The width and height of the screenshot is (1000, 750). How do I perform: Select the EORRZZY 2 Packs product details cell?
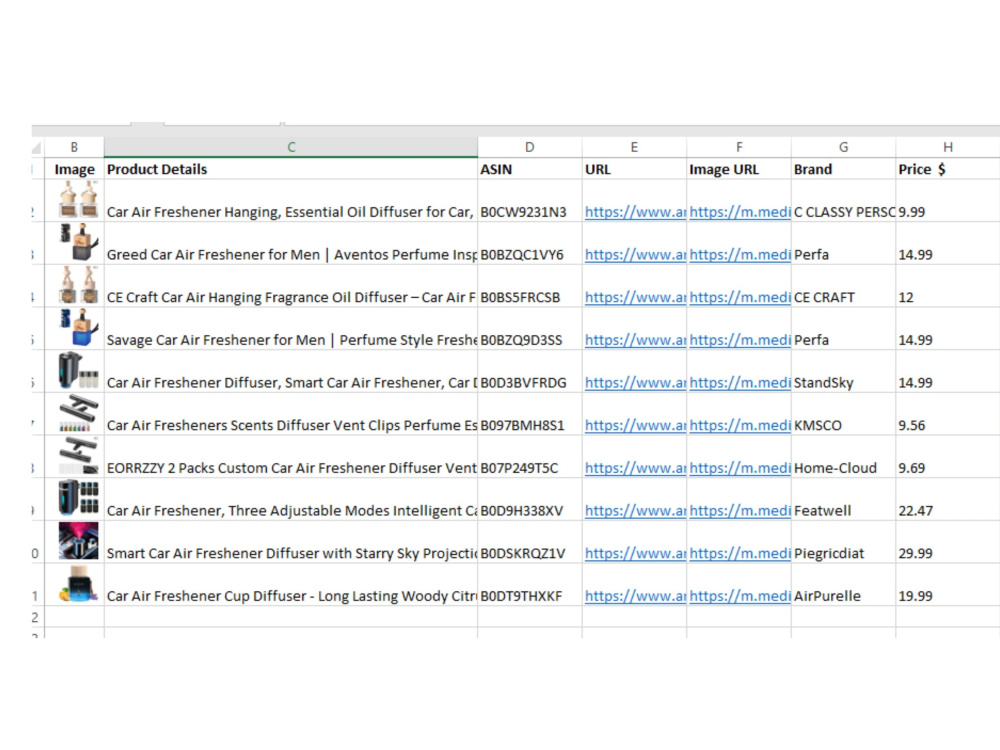[x=291, y=457]
